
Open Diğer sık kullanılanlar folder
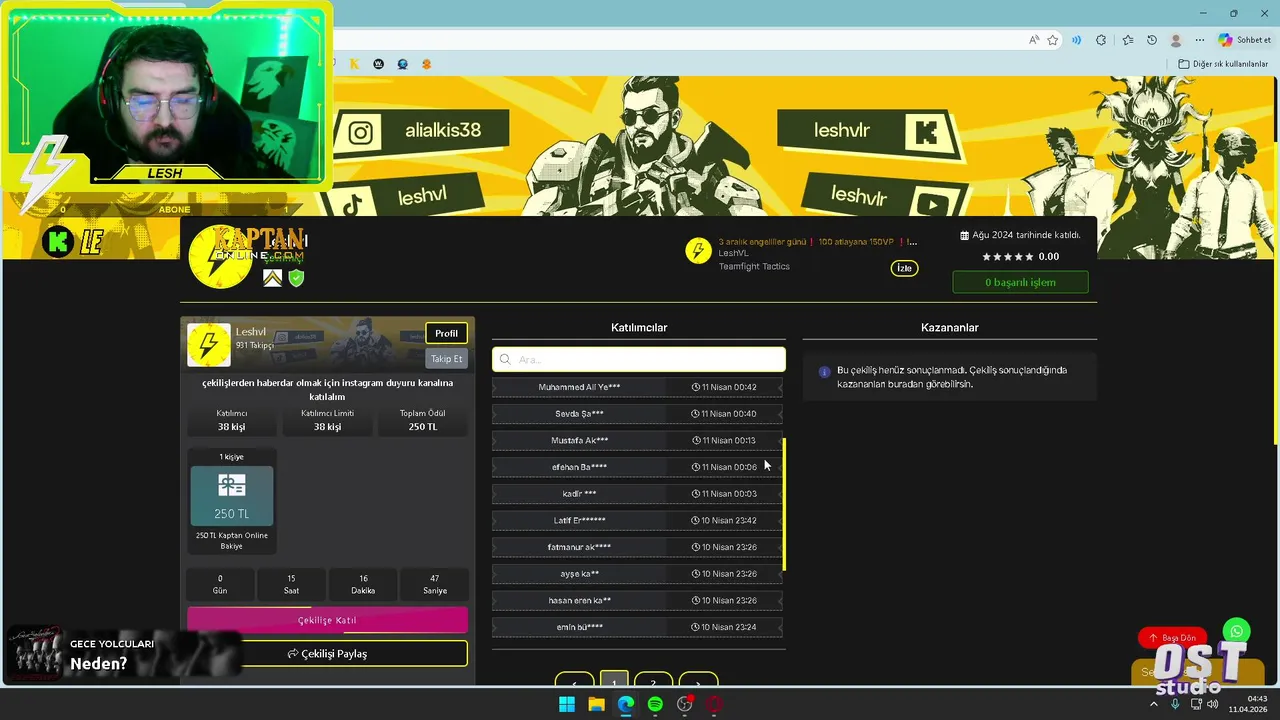1223,64
